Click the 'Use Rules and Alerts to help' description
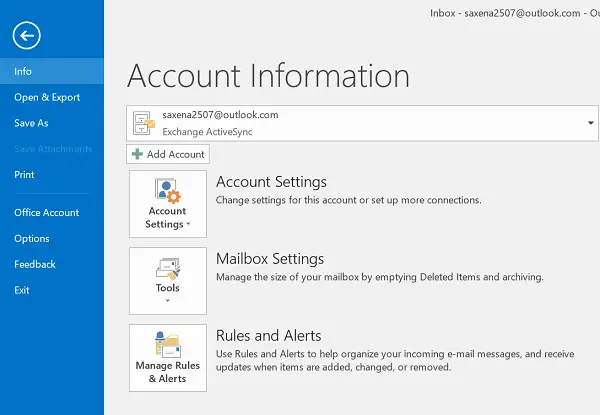 (395, 360)
